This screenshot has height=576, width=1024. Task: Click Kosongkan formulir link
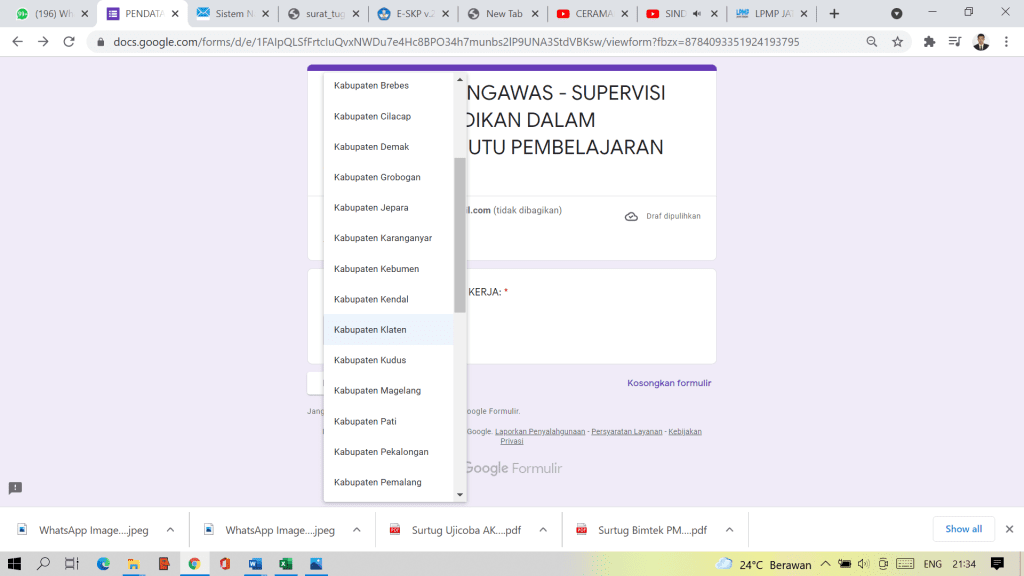point(669,383)
